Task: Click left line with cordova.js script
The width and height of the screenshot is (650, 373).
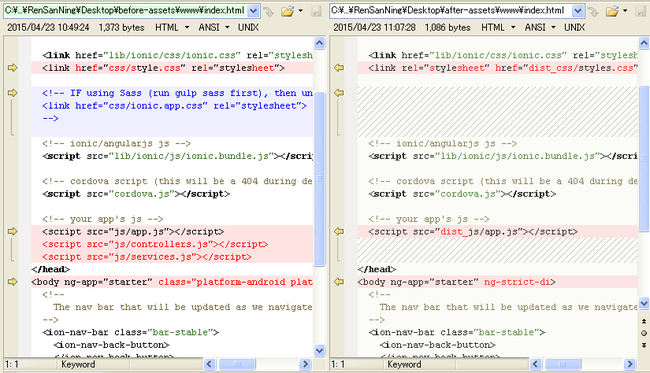Action: (136, 194)
